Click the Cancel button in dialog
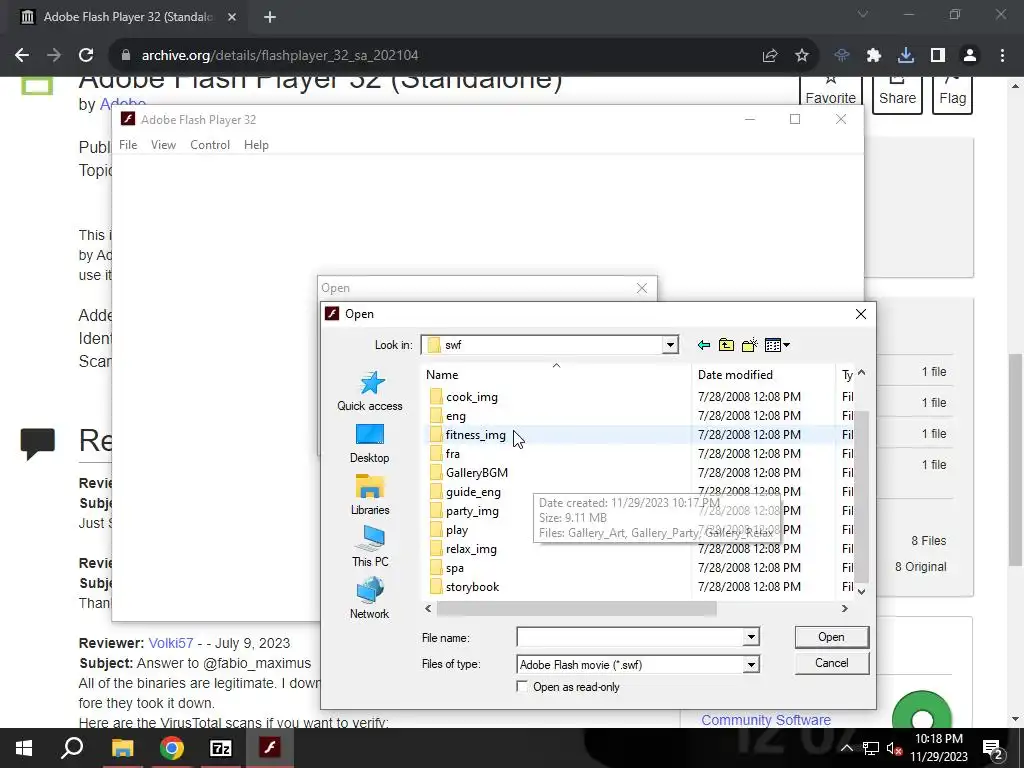Image resolution: width=1024 pixels, height=768 pixels. [831, 663]
